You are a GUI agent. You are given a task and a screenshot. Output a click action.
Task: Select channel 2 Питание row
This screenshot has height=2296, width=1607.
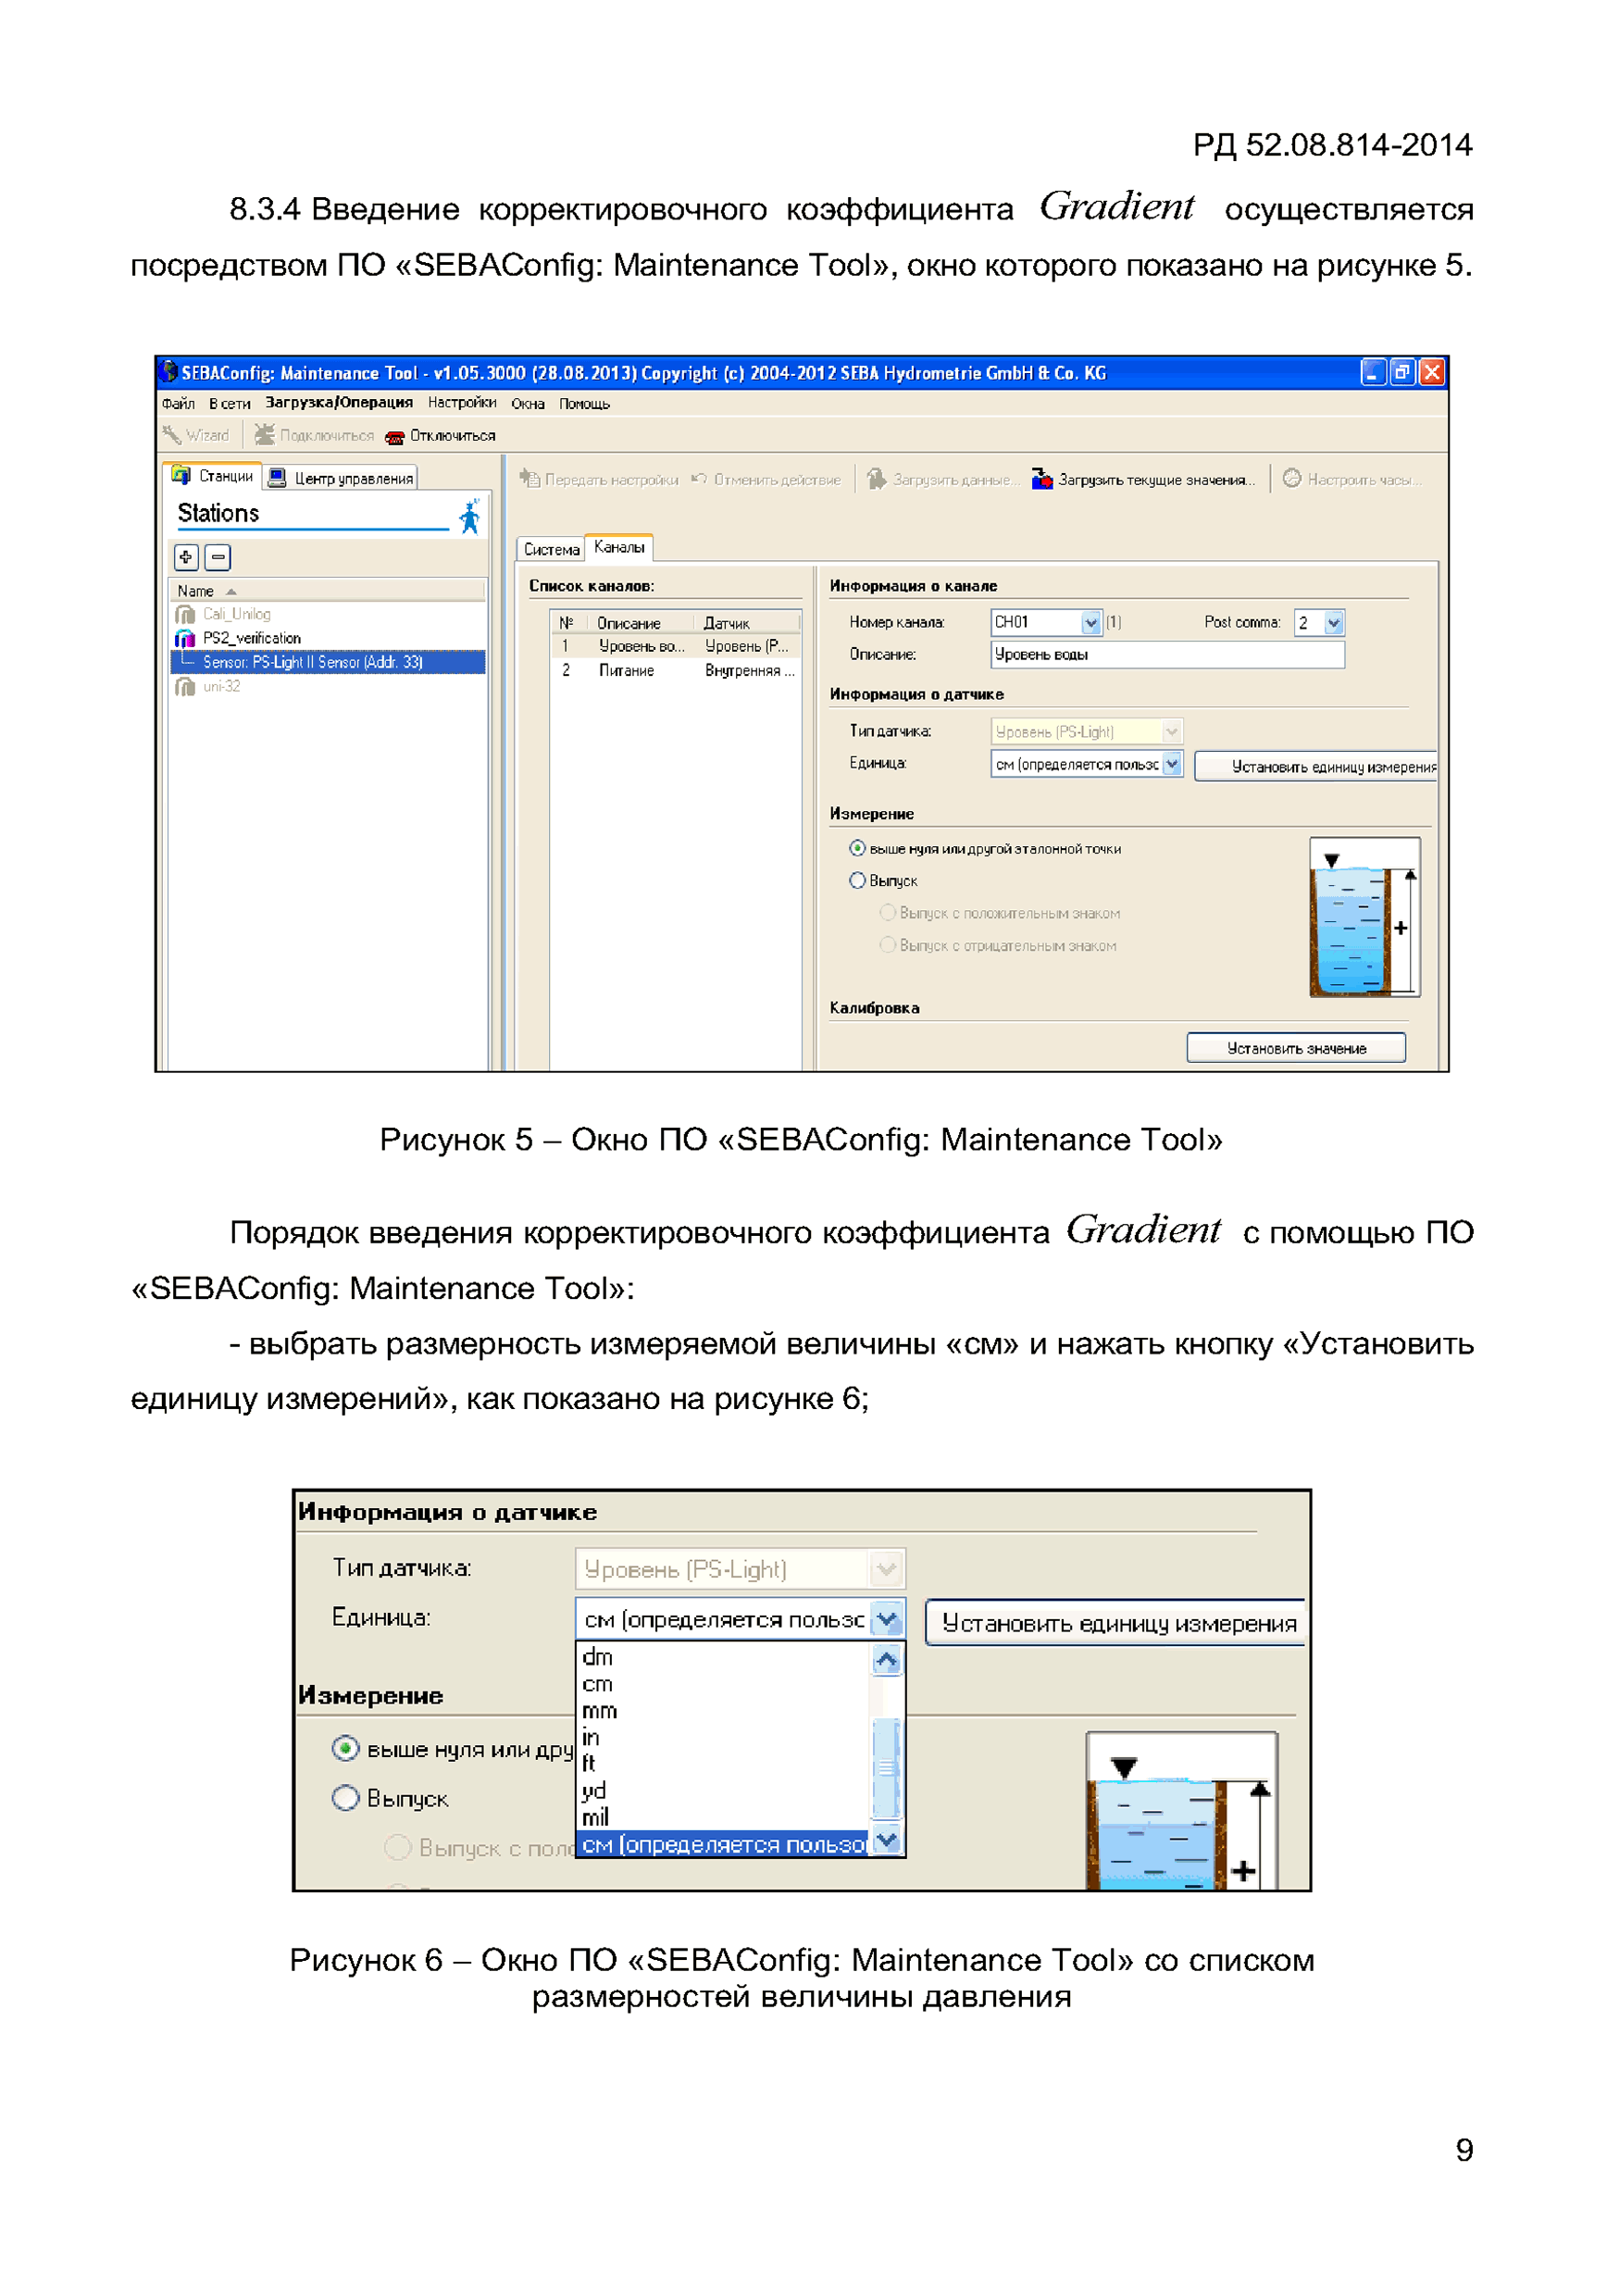[x=676, y=670]
